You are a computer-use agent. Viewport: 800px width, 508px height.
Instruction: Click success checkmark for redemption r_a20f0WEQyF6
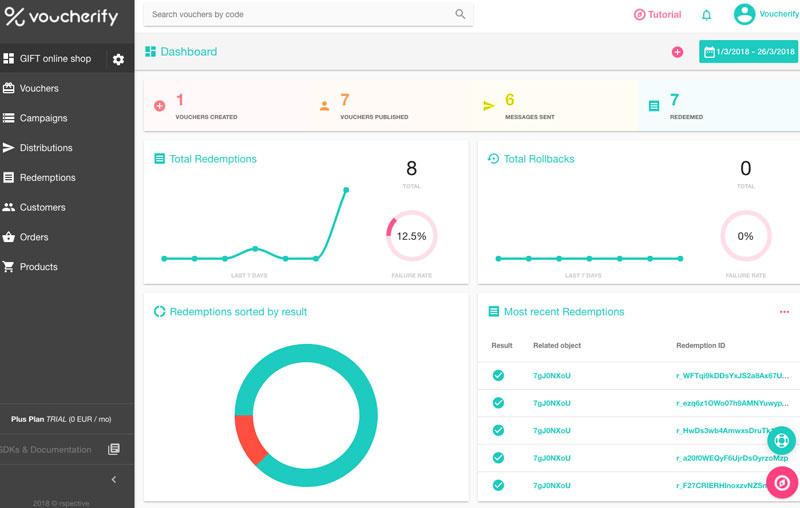pos(498,458)
